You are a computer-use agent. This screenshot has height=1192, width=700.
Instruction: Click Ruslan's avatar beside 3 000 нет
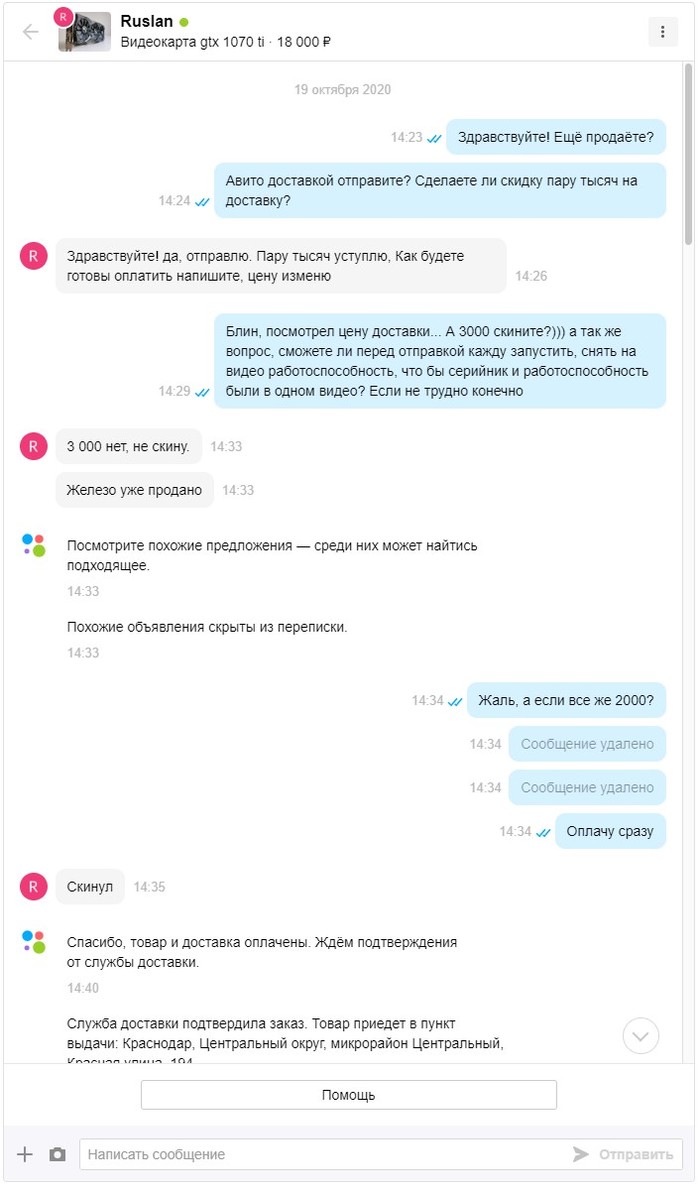(x=33, y=446)
